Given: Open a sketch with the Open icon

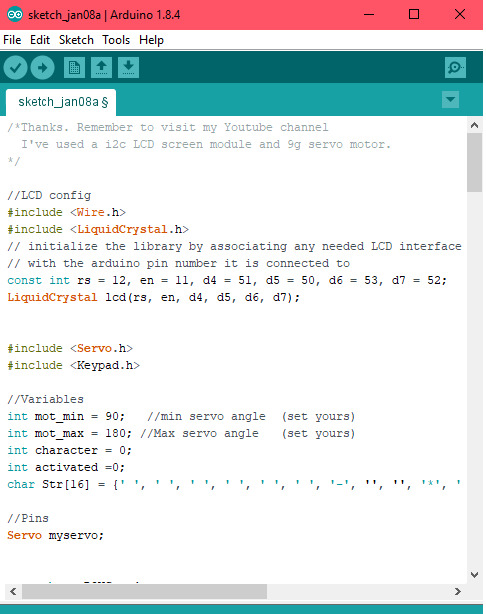Looking at the screenshot, I should pyautogui.click(x=101, y=68).
